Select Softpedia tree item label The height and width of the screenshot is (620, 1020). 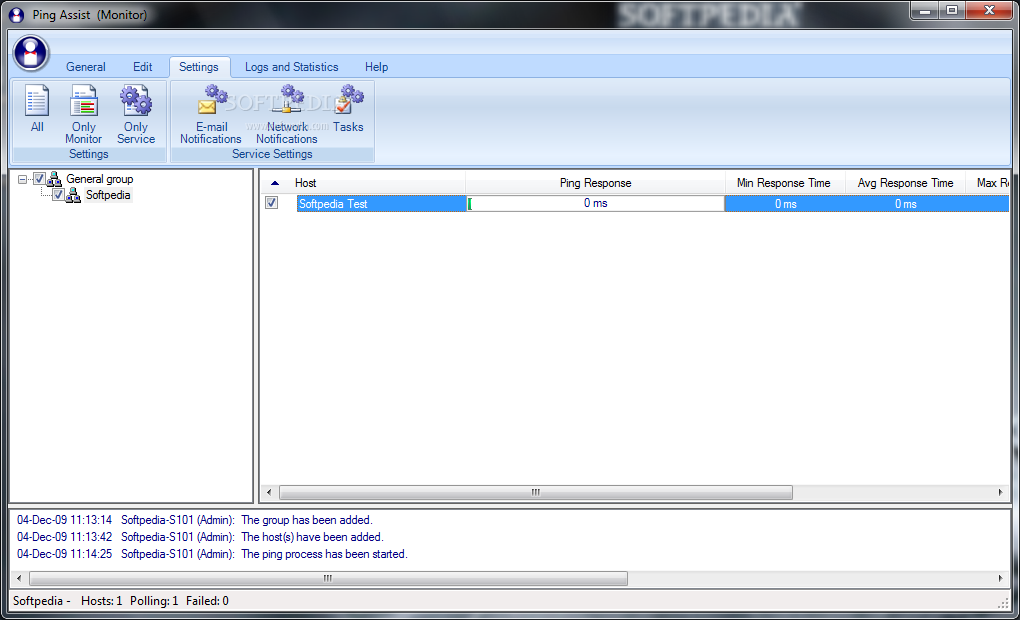pyautogui.click(x=108, y=195)
